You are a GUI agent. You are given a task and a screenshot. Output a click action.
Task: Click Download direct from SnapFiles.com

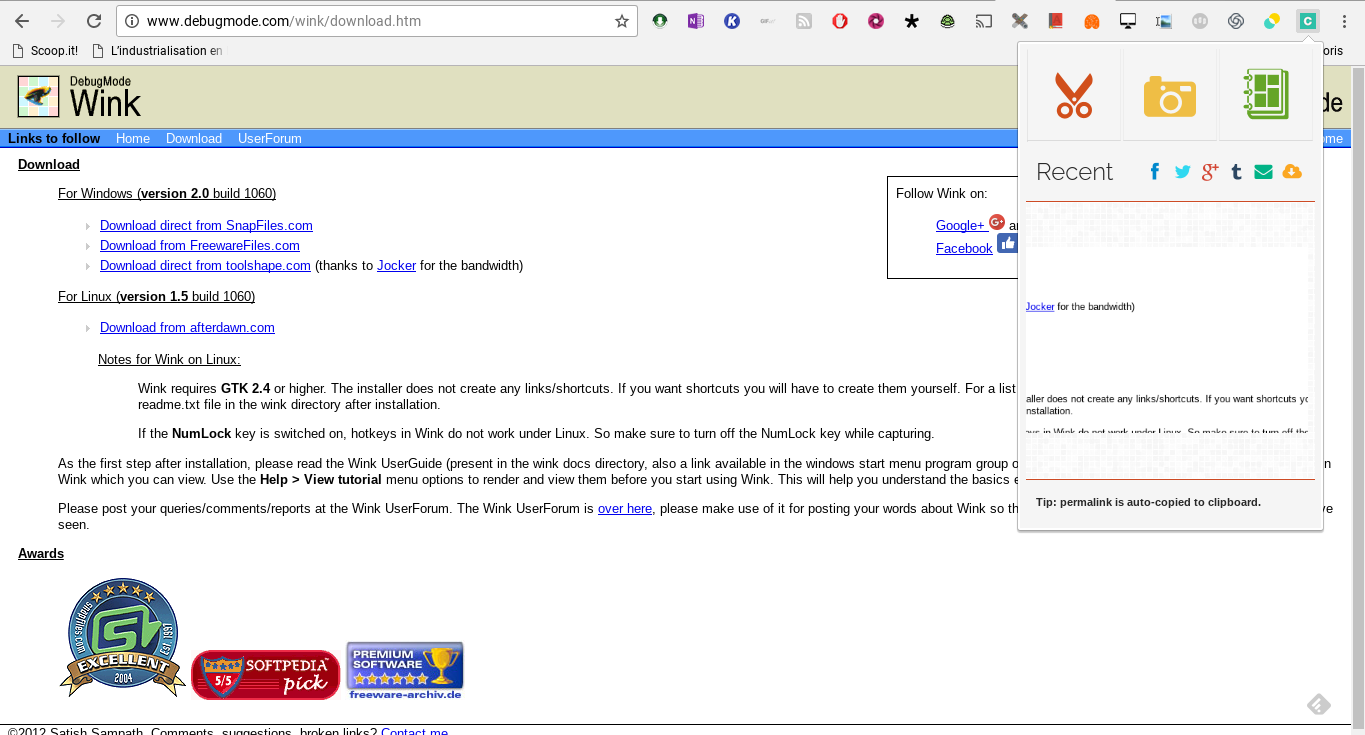206,226
